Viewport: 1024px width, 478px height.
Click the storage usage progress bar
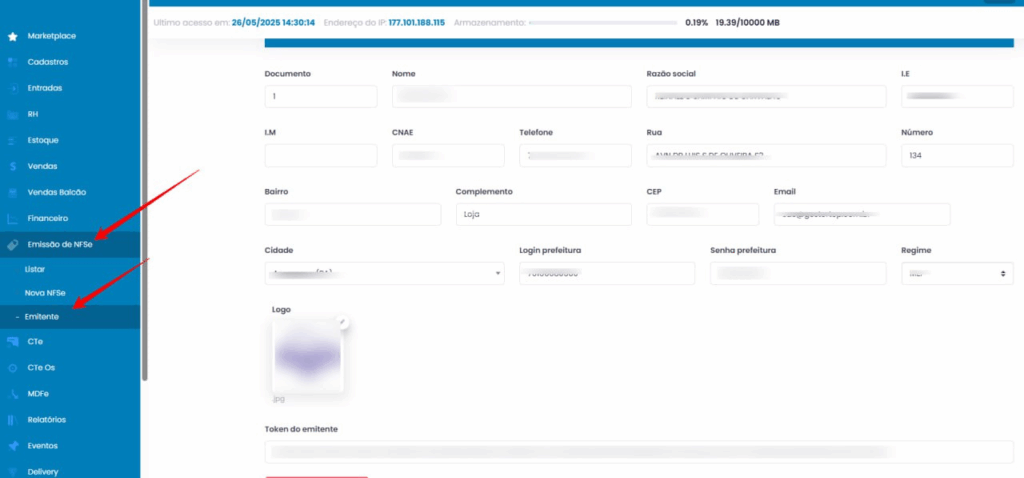602,22
